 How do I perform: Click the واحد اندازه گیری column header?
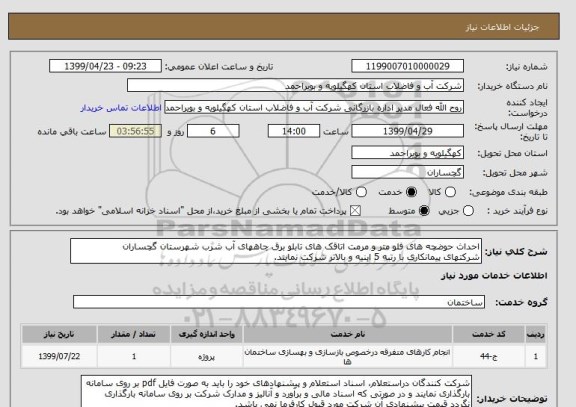[x=206, y=334]
